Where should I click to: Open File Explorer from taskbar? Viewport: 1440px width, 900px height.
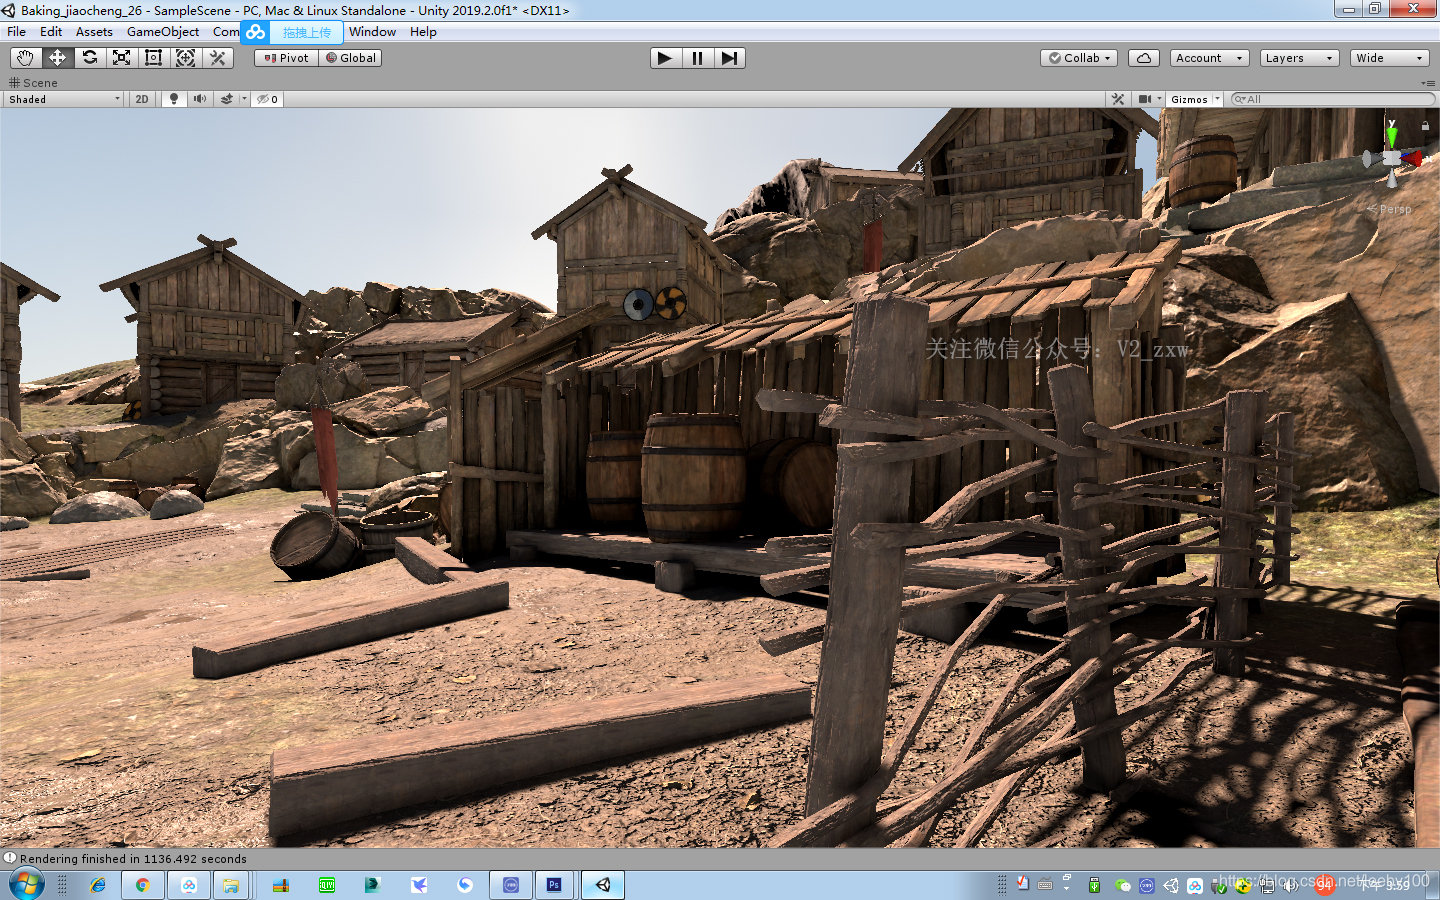[x=231, y=885]
